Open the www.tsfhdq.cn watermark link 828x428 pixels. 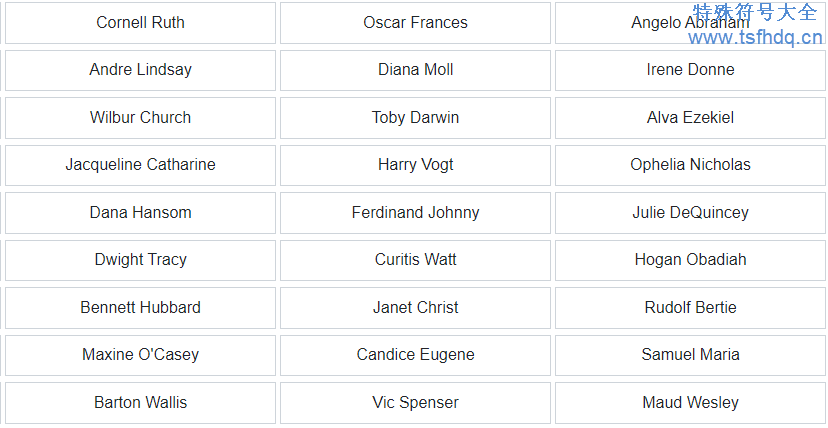click(755, 38)
